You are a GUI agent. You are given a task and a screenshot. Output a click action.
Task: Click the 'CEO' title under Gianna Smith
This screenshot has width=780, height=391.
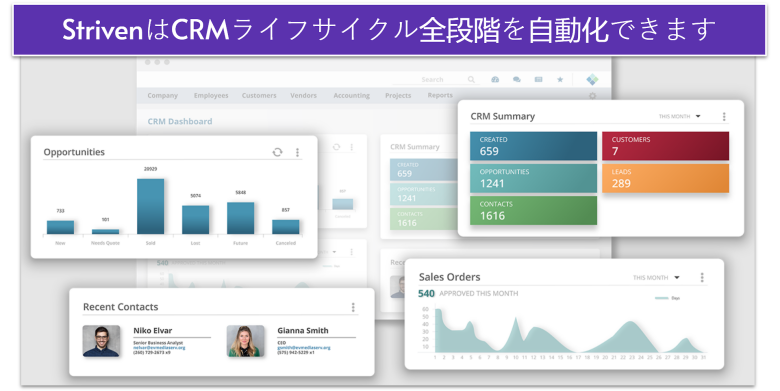click(x=282, y=343)
